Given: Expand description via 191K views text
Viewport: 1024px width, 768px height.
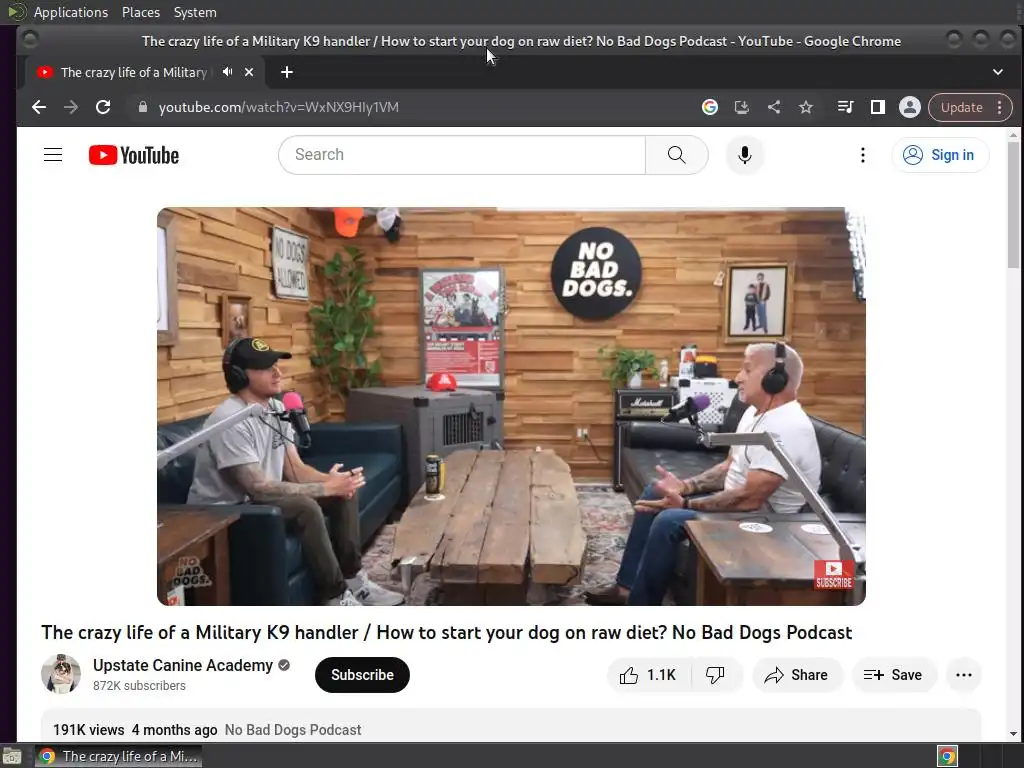Looking at the screenshot, I should tap(88, 730).
